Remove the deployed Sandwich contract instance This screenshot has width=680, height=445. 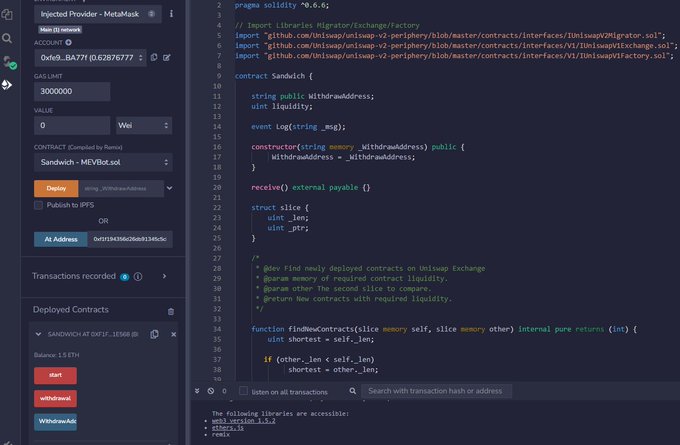point(173,334)
